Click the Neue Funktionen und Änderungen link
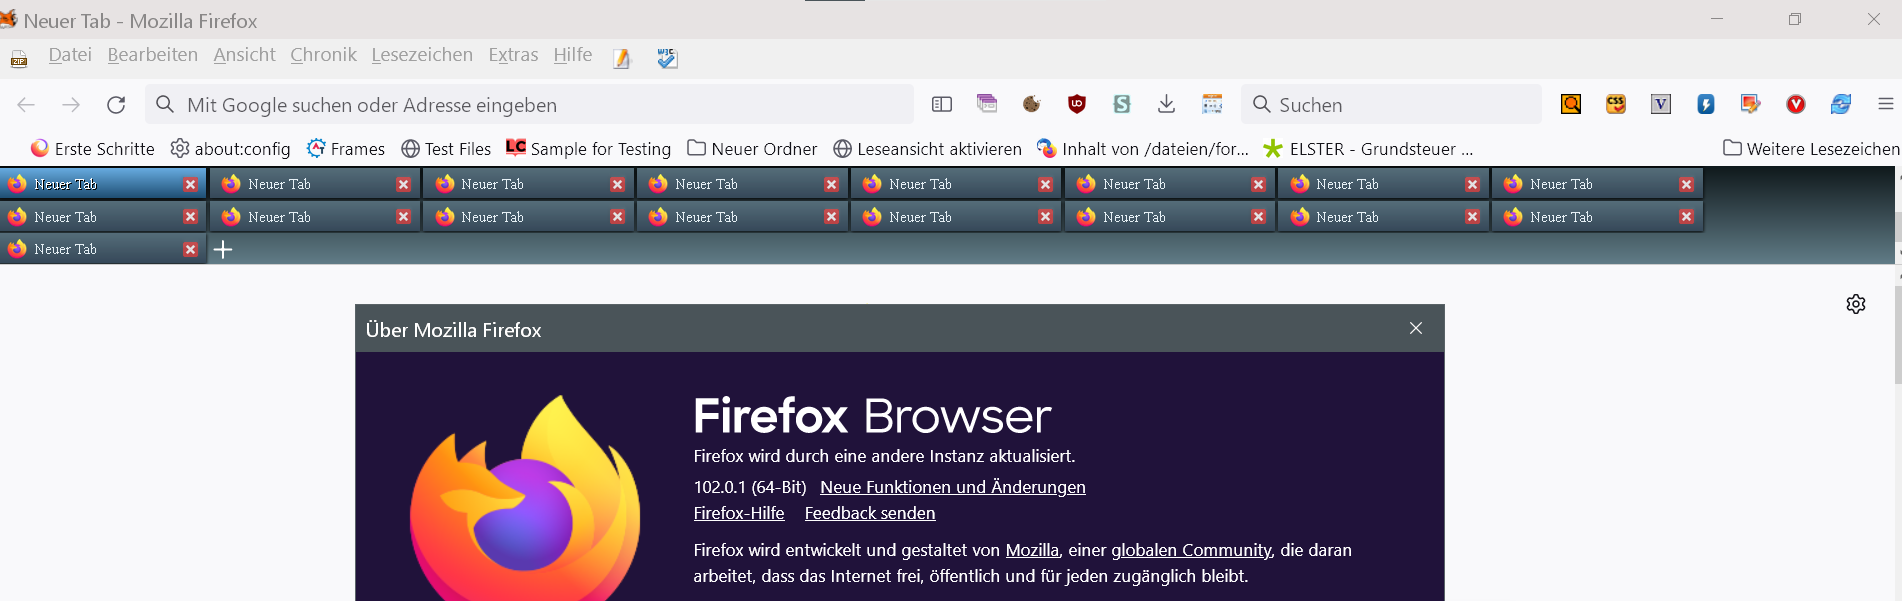Image resolution: width=1902 pixels, height=601 pixels. click(952, 487)
